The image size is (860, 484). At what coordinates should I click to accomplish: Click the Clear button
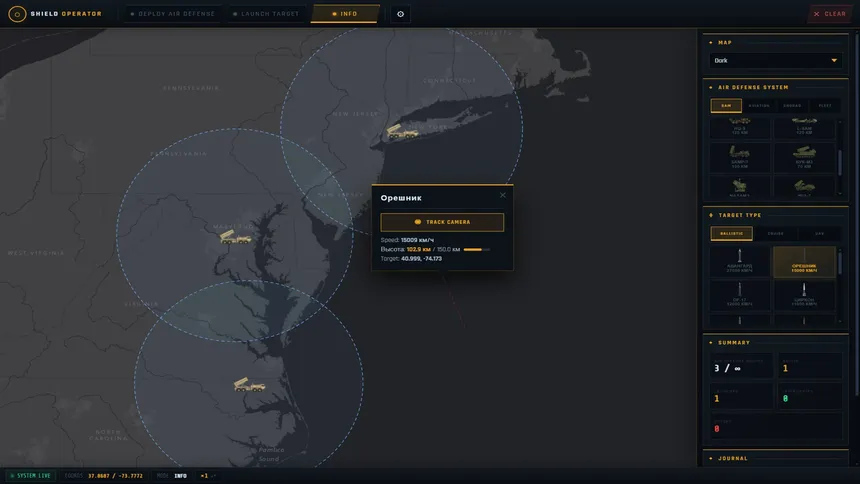tap(829, 14)
